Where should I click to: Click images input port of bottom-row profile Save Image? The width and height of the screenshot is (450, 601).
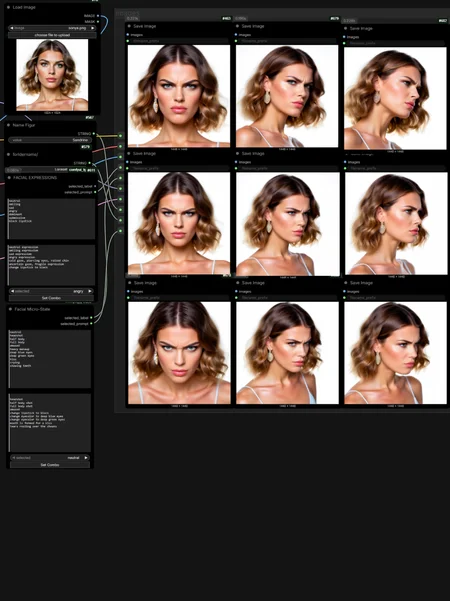(x=344, y=292)
